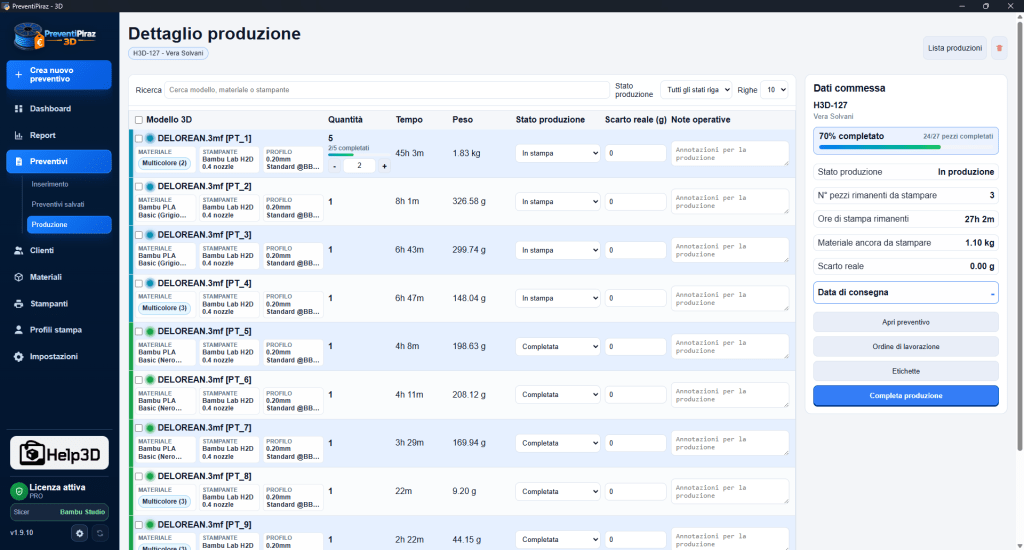Click the plus icon of Crea nuovo preventivo
The image size is (1024, 550).
[18, 74]
